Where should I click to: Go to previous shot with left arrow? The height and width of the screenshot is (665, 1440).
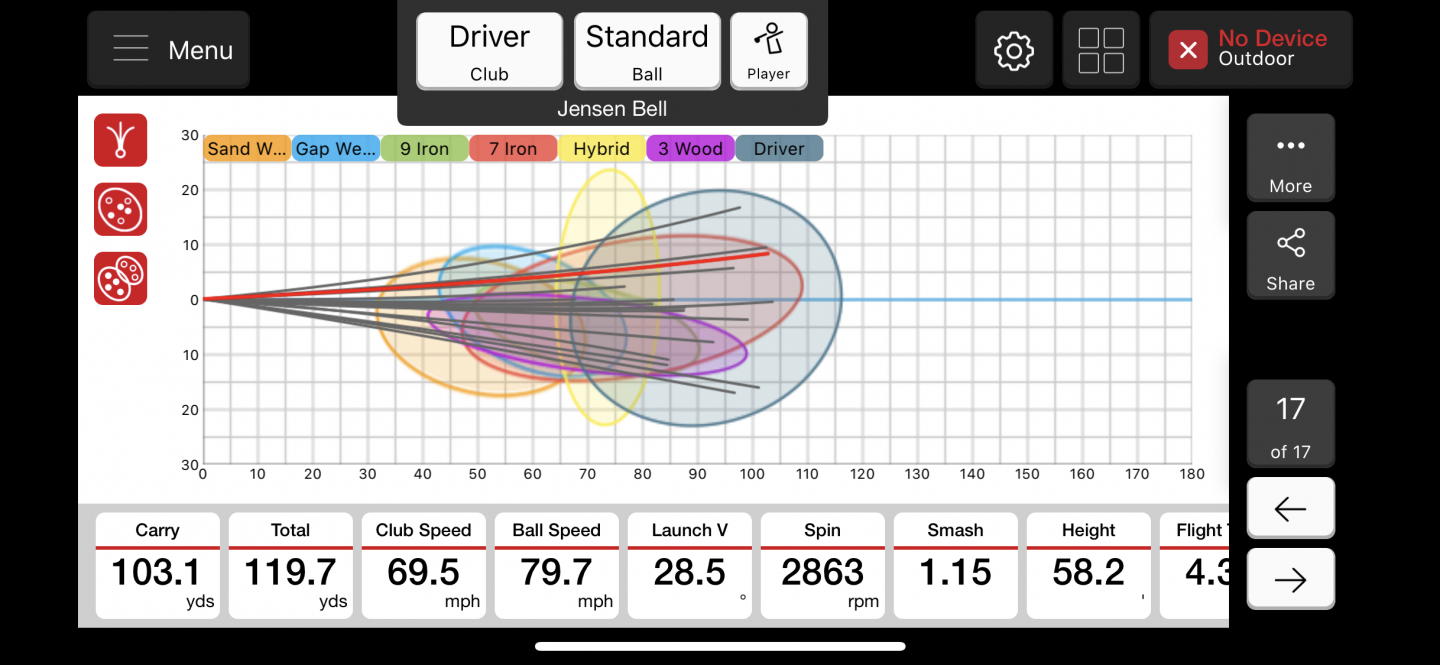(x=1290, y=508)
